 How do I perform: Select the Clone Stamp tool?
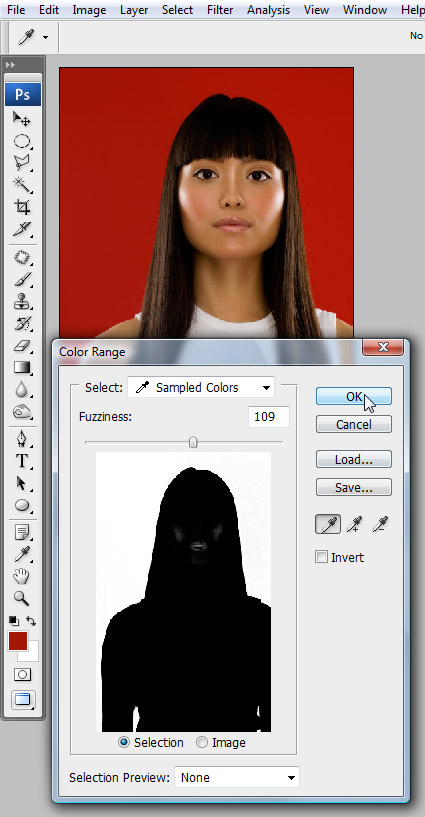[22, 302]
